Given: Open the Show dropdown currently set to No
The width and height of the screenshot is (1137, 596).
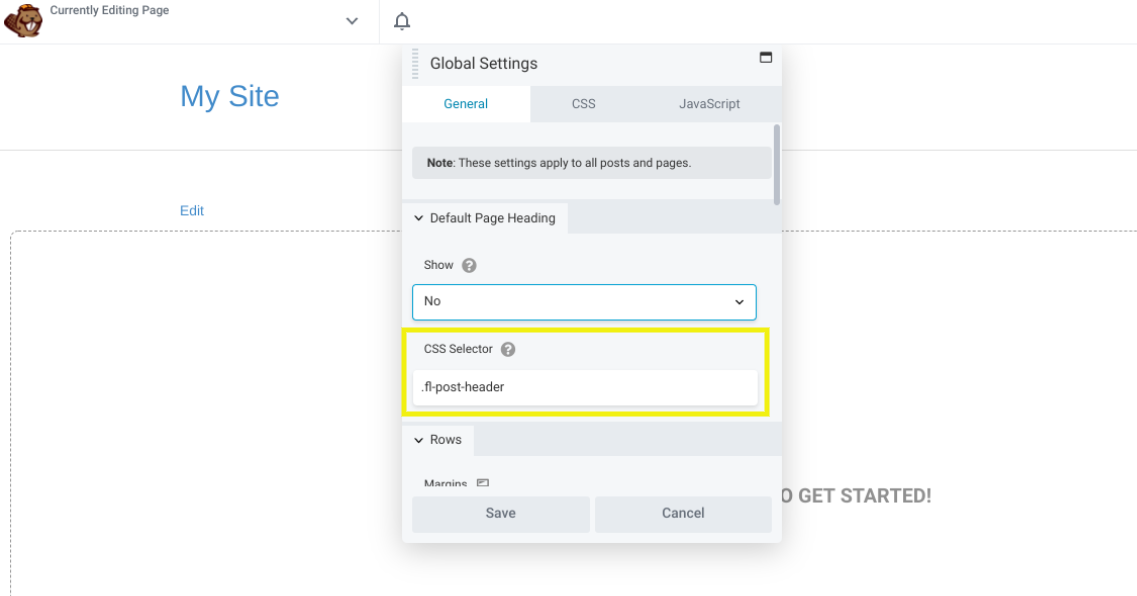Looking at the screenshot, I should [584, 302].
